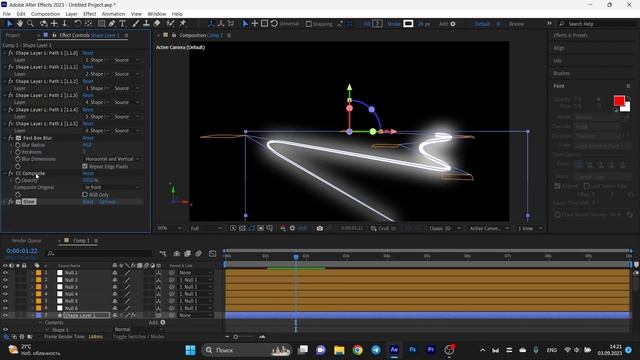
Task: Reset the Fast Box Blur effect
Action: (x=88, y=138)
